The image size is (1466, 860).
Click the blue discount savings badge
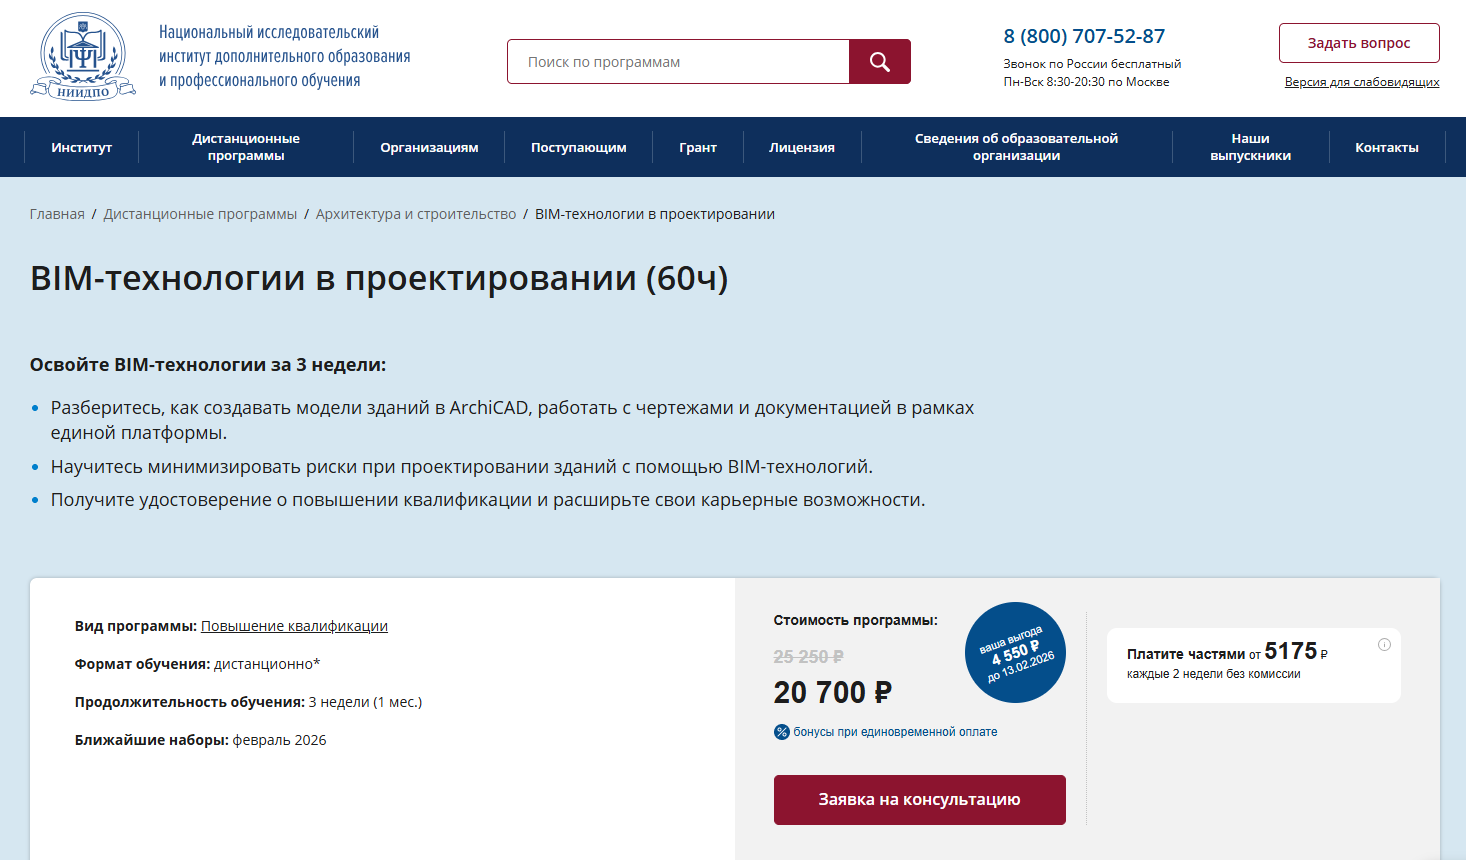pos(1015,652)
